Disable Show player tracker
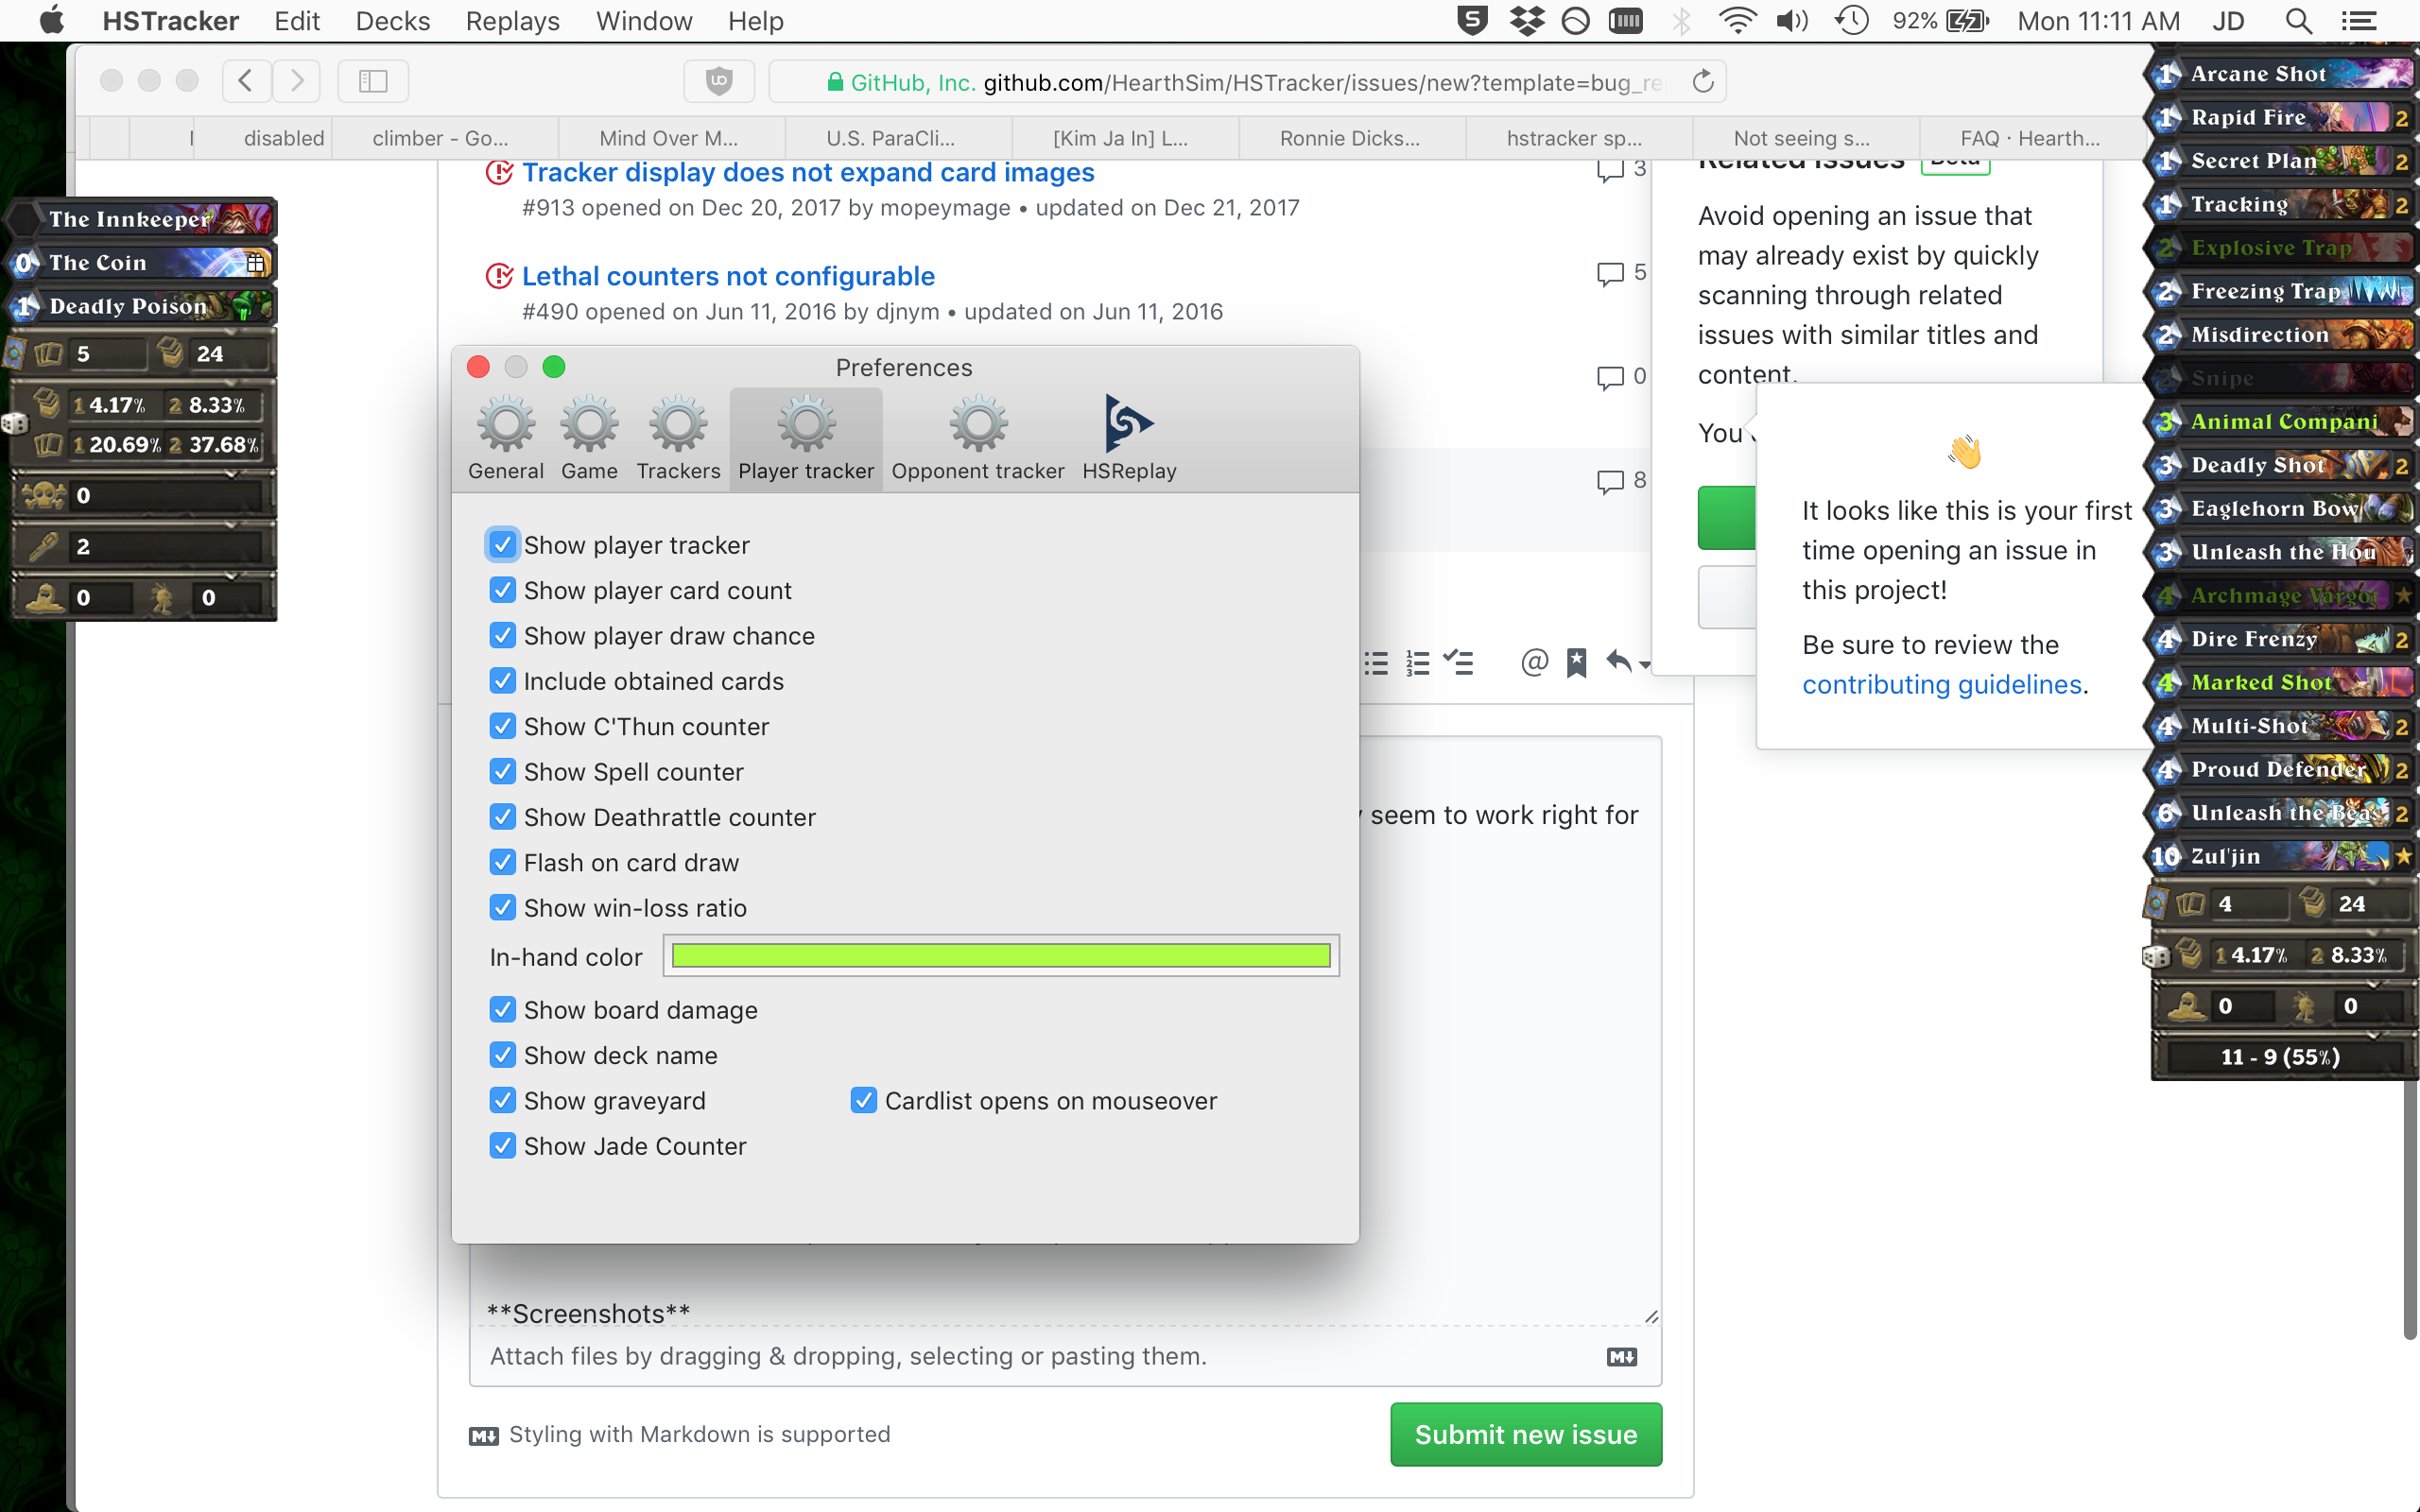This screenshot has width=2420, height=1512. coord(502,544)
